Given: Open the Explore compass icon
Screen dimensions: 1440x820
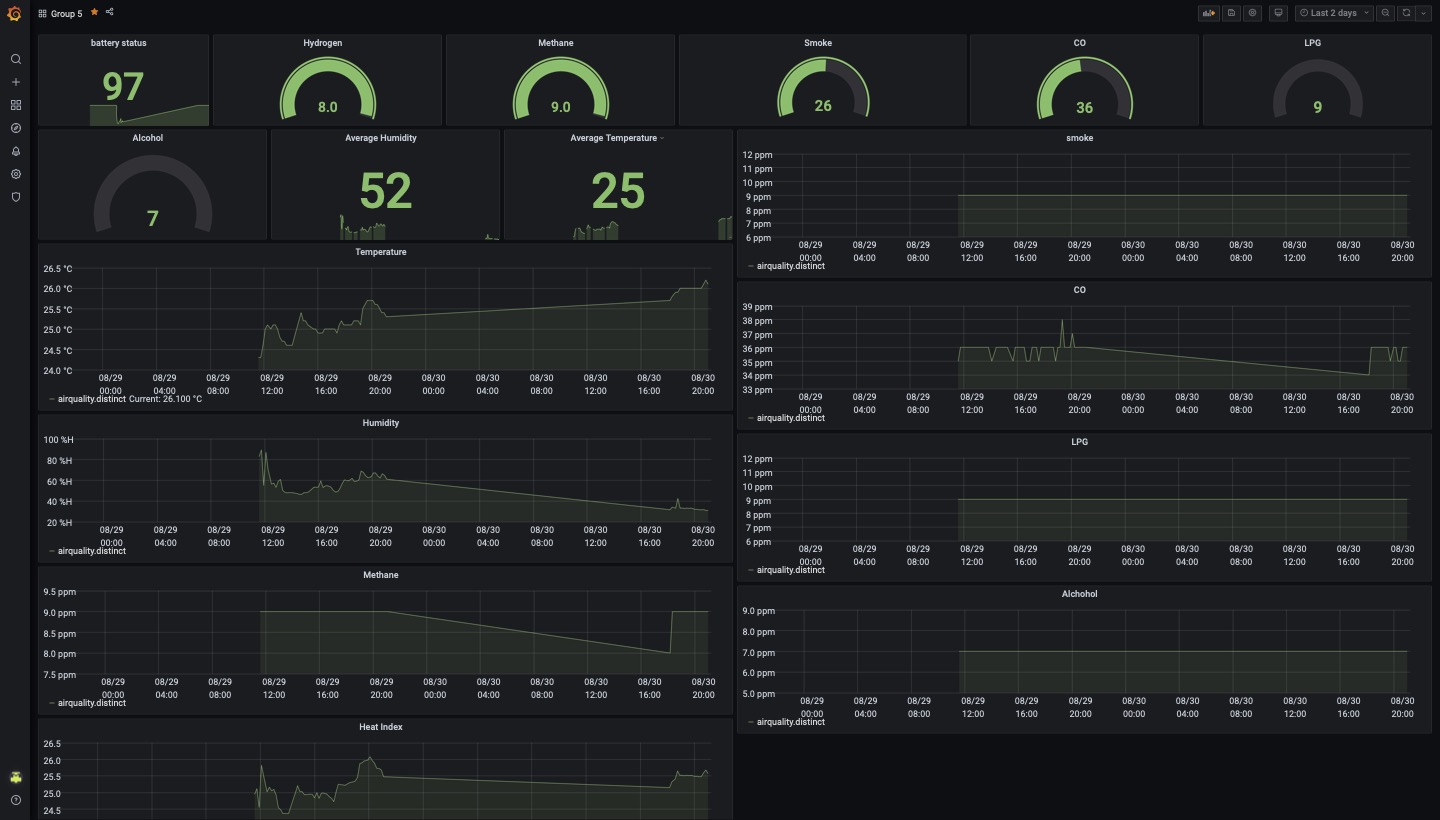Looking at the screenshot, I should [x=15, y=128].
